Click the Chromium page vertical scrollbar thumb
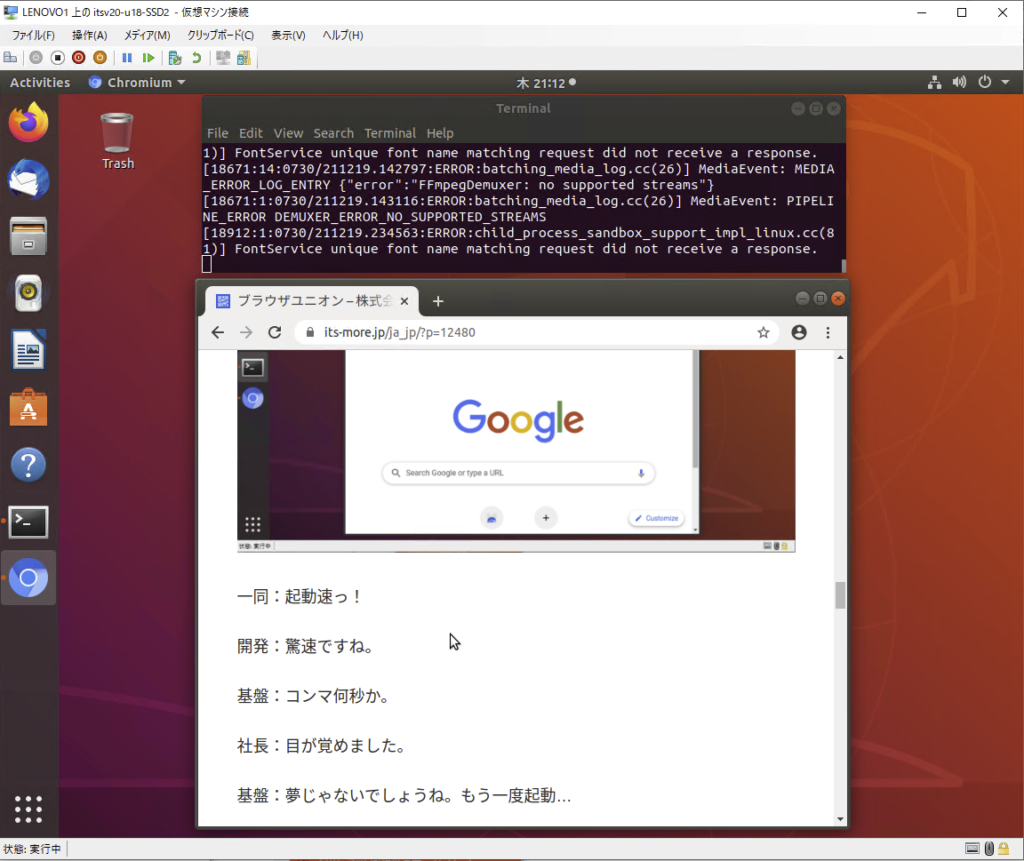 tap(840, 595)
